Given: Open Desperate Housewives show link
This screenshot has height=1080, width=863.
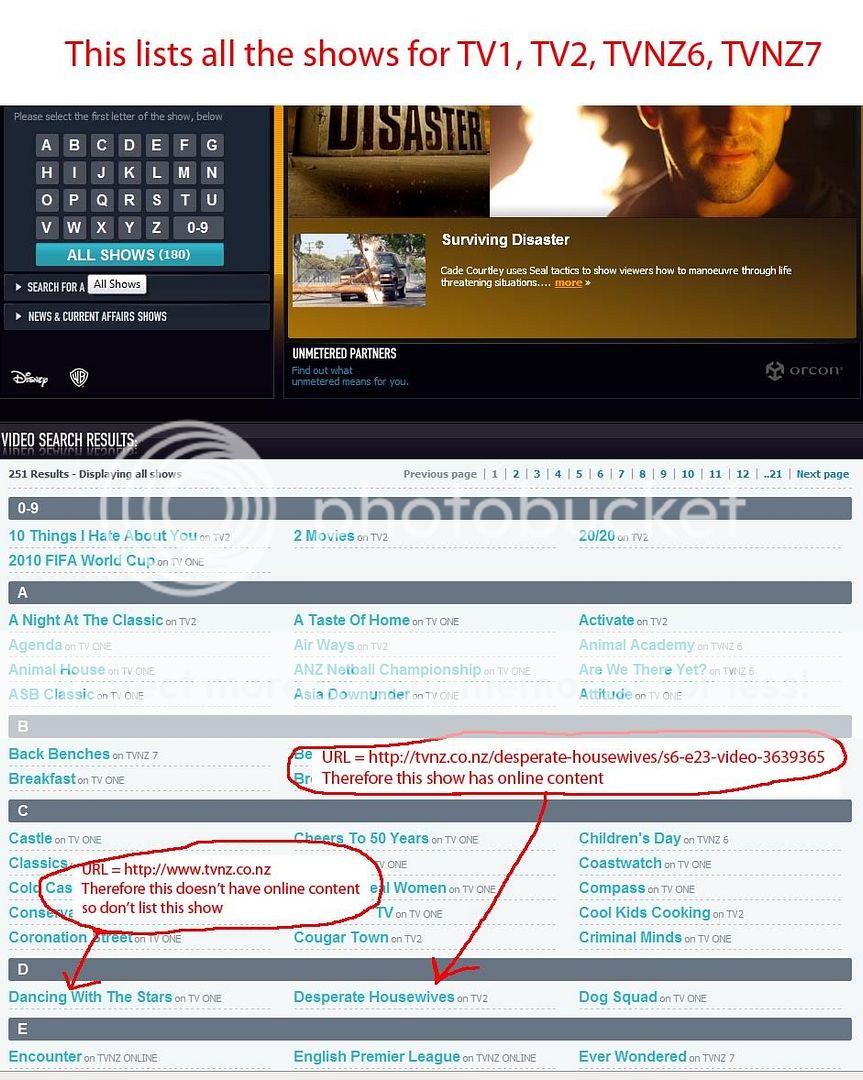Looking at the screenshot, I should pos(375,997).
